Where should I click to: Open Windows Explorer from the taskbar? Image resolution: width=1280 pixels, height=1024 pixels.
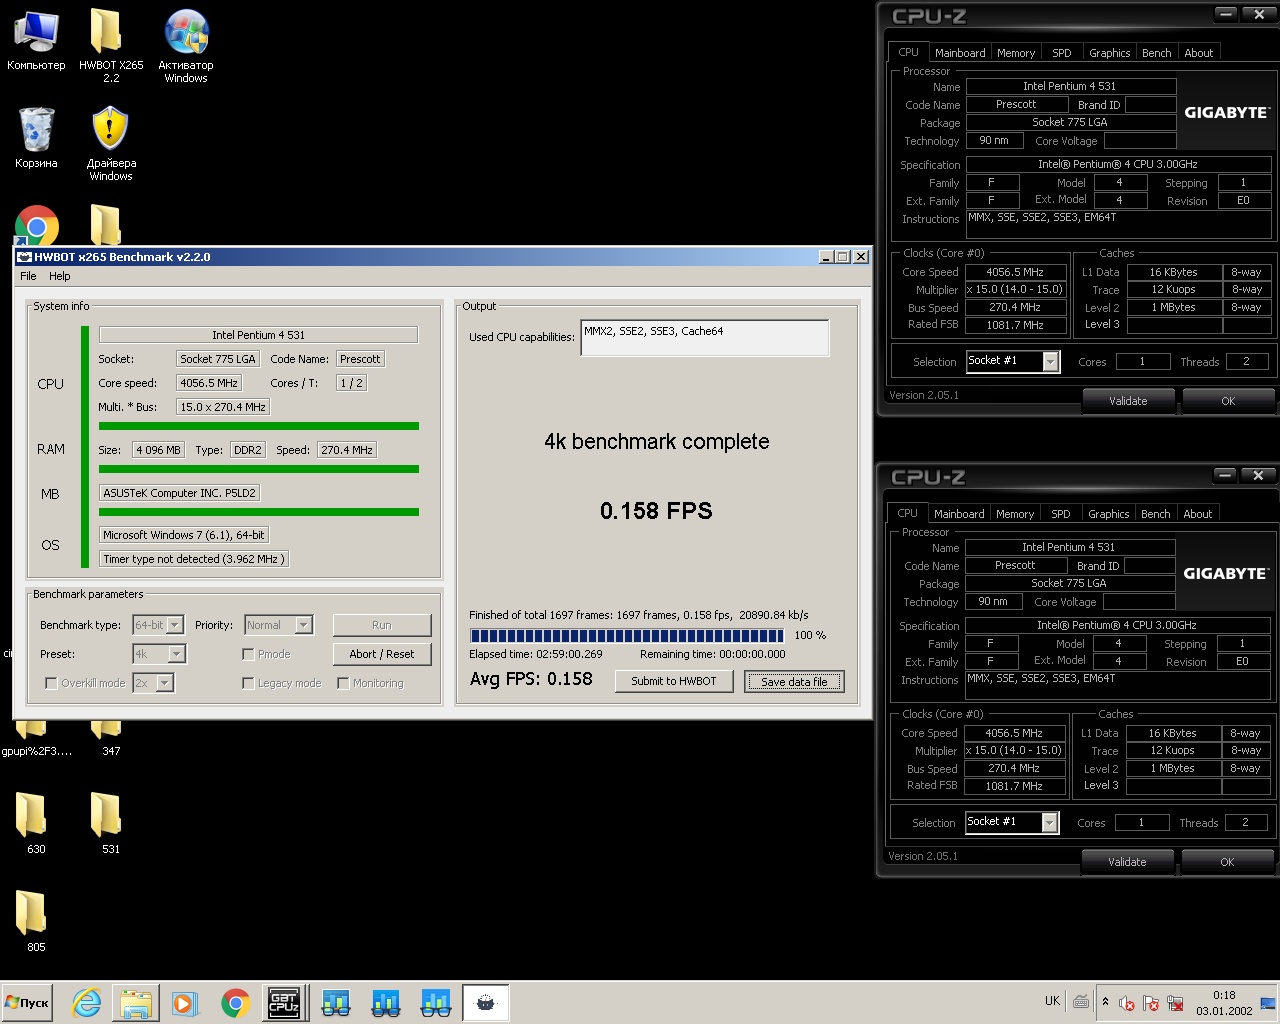click(136, 1003)
